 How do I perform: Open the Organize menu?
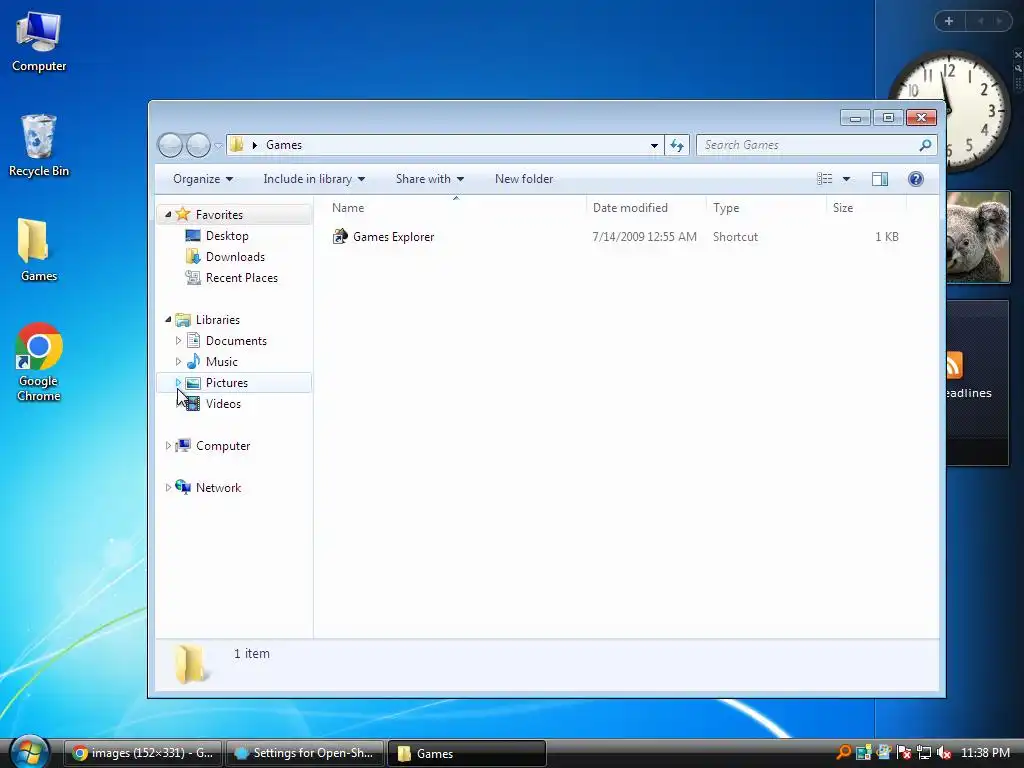pyautogui.click(x=202, y=179)
